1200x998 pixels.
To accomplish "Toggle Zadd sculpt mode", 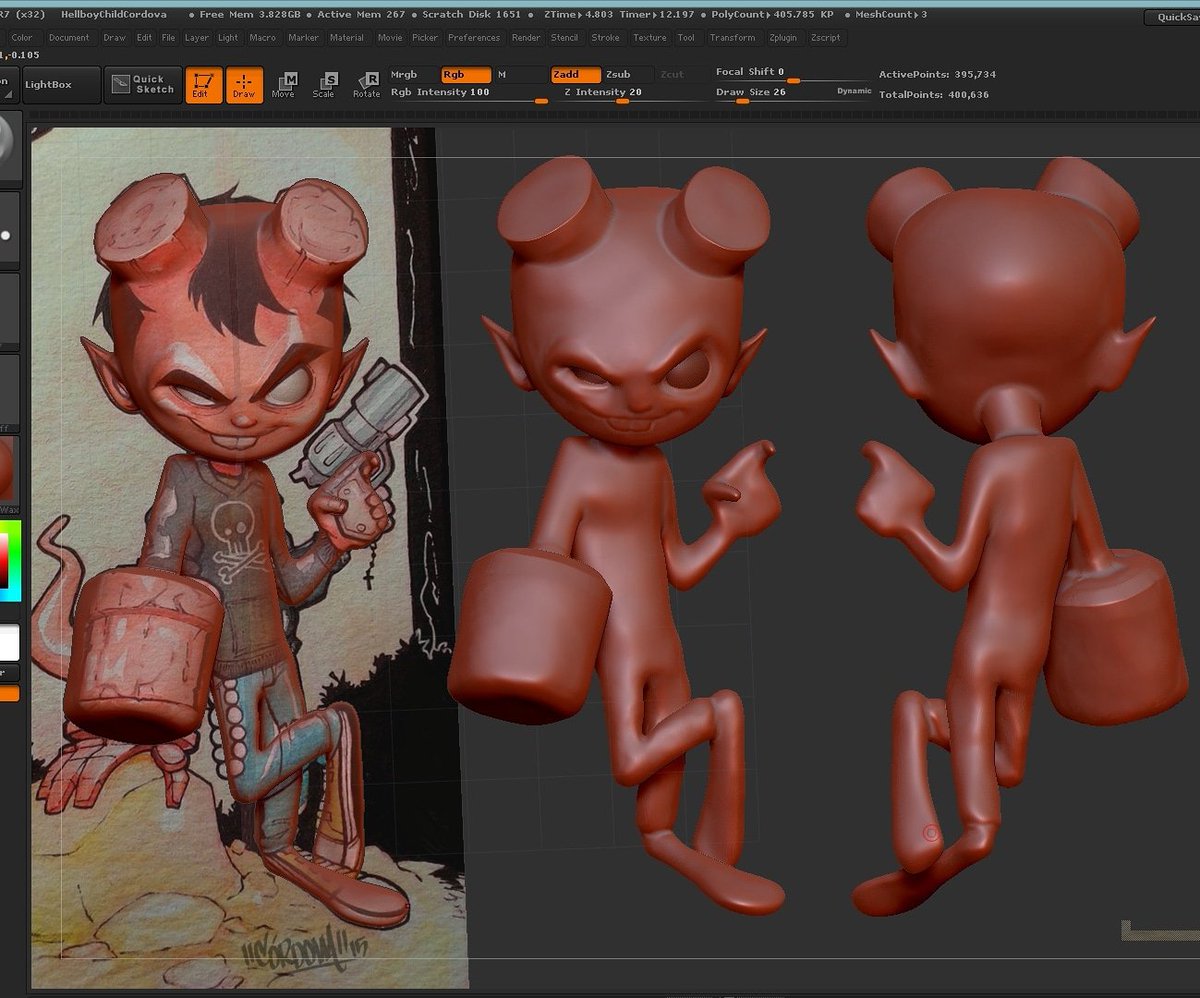I will point(575,75).
